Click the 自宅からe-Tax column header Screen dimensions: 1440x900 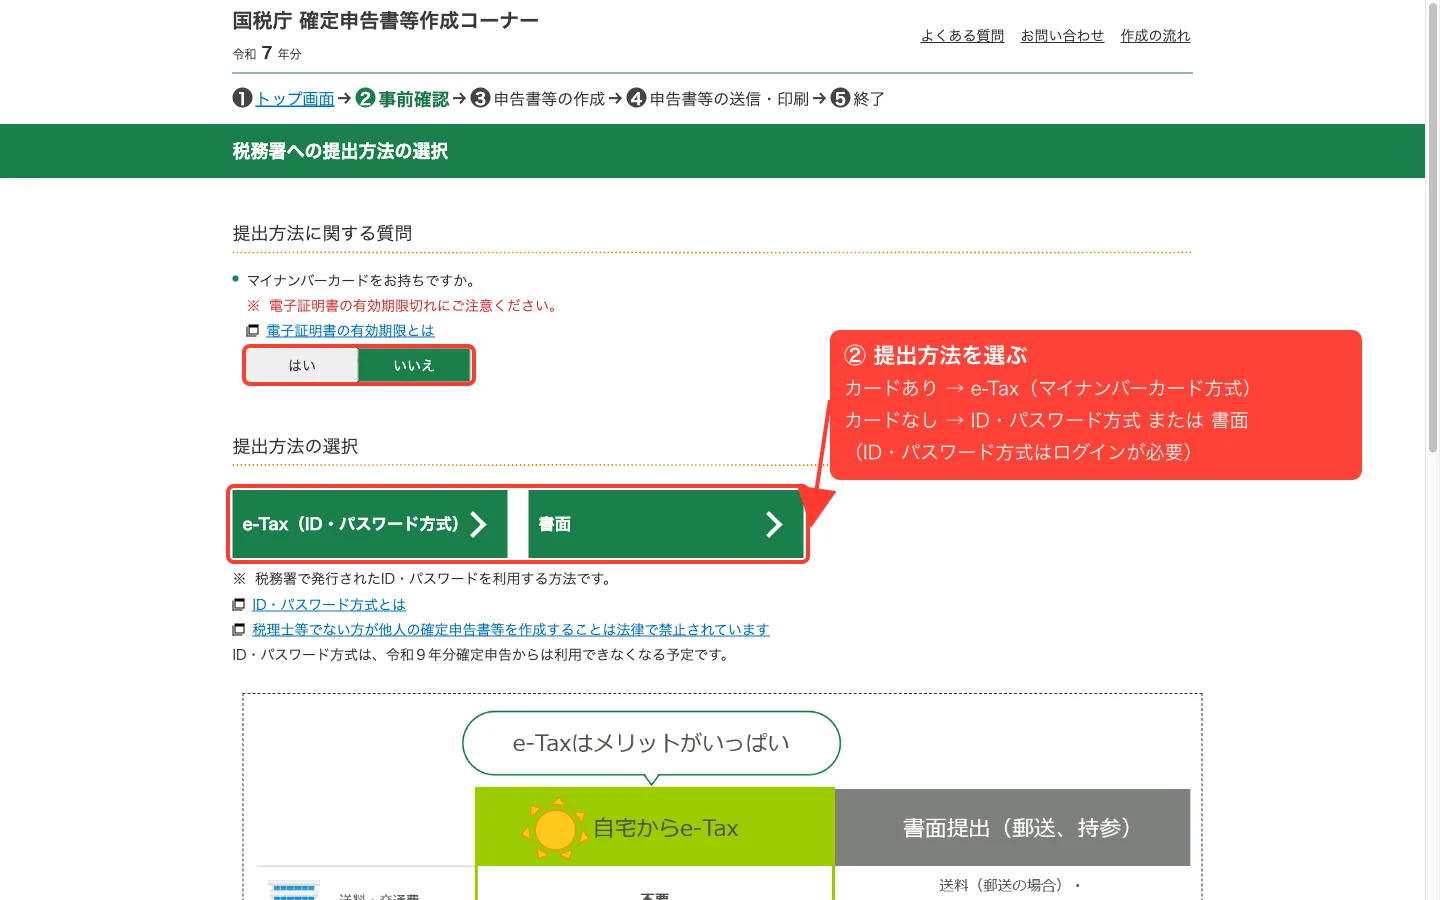coord(655,827)
